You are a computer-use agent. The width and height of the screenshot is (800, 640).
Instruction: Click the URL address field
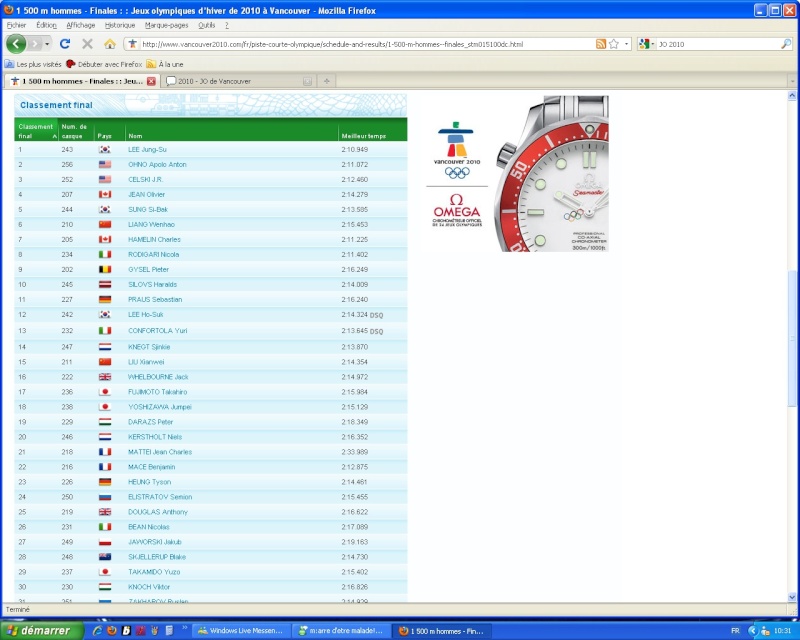(367, 44)
